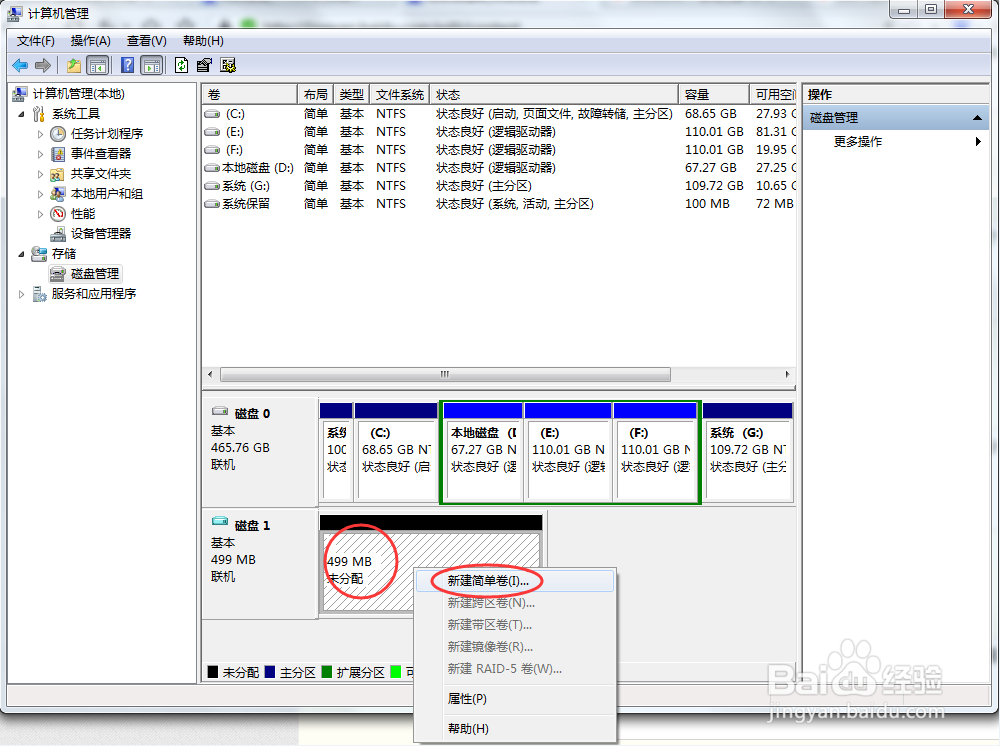Sort by the 容量 column header

coord(713,94)
